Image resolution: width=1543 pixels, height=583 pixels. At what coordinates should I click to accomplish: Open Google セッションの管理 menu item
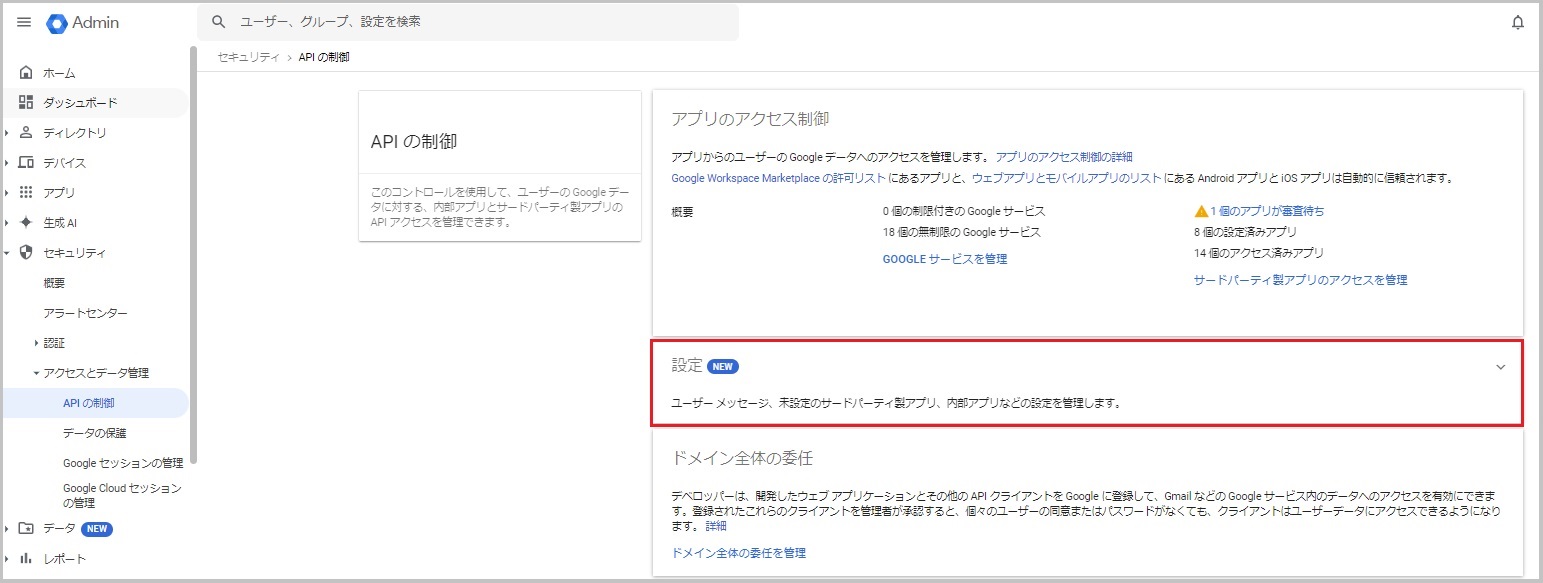coord(122,463)
